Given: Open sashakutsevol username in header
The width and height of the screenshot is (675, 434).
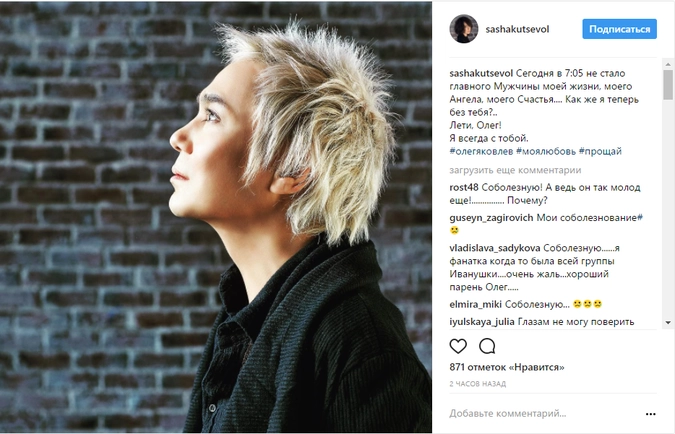Looking at the screenshot, I should [517, 29].
